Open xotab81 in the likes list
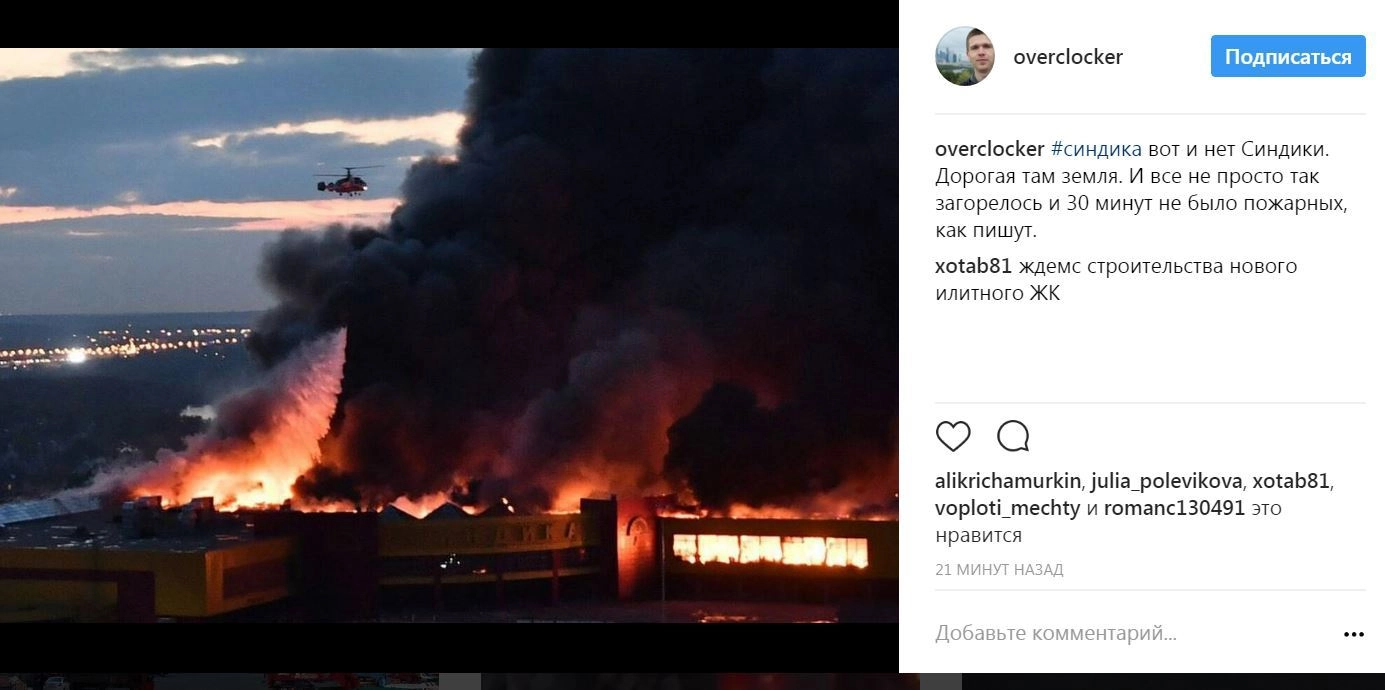The width and height of the screenshot is (1385, 690). (1293, 481)
